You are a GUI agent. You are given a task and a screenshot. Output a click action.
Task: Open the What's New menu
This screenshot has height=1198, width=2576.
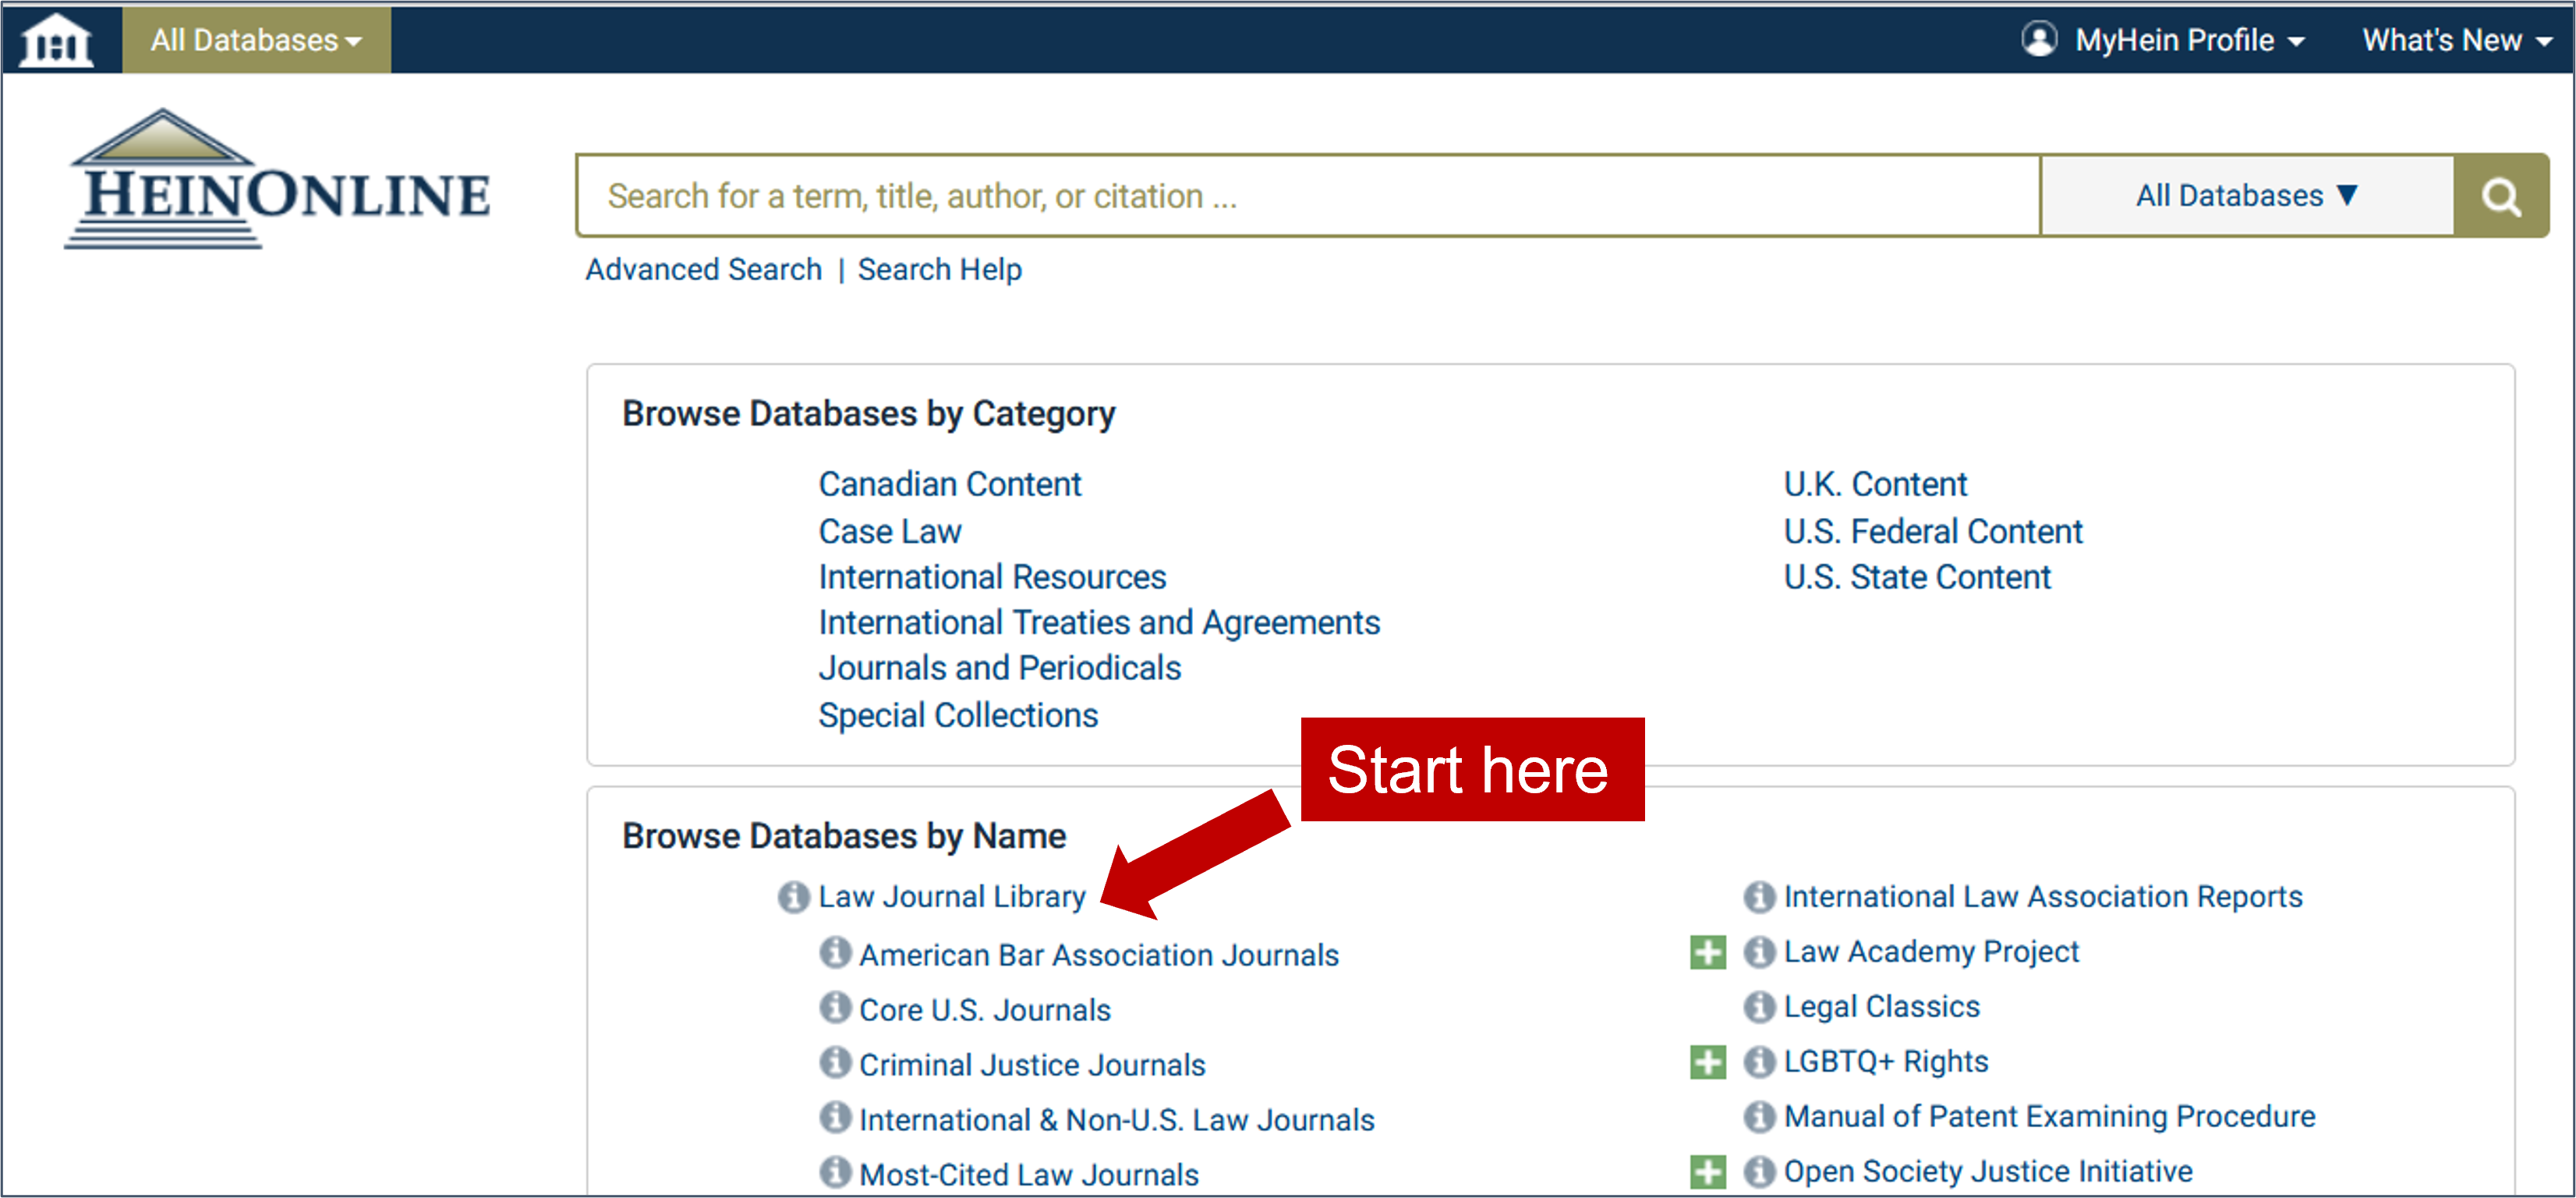(2457, 40)
